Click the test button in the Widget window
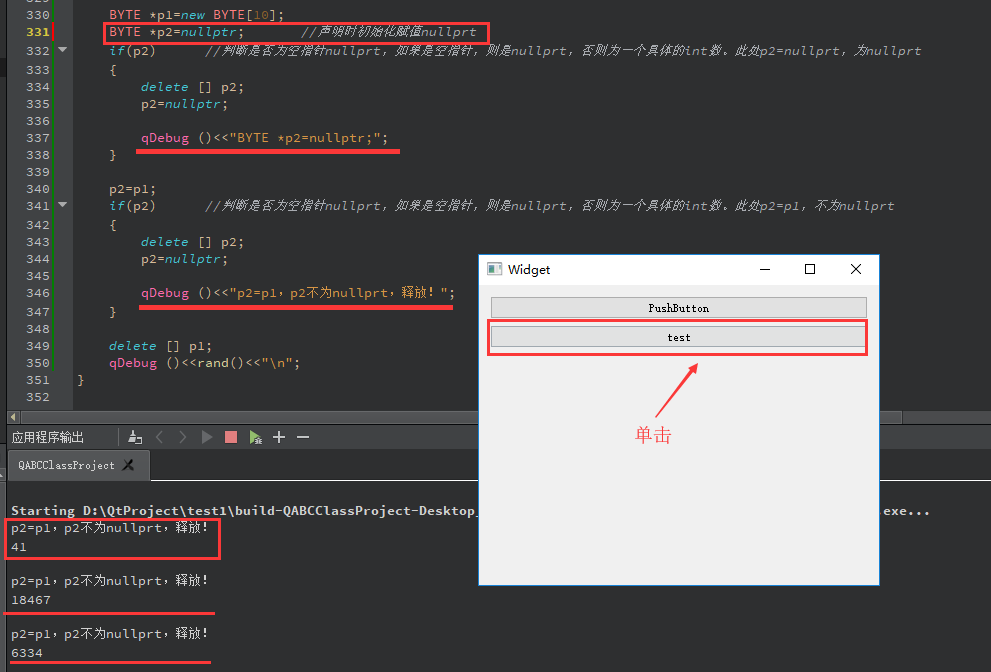Viewport: 991px width, 672px height. (x=678, y=337)
